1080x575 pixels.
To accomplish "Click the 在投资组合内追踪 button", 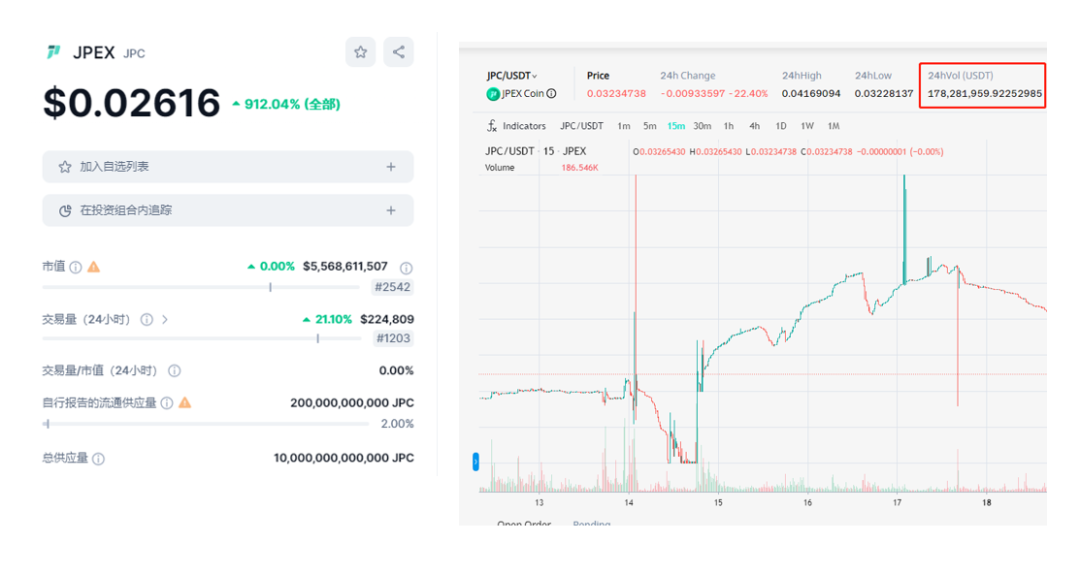I will (x=227, y=211).
